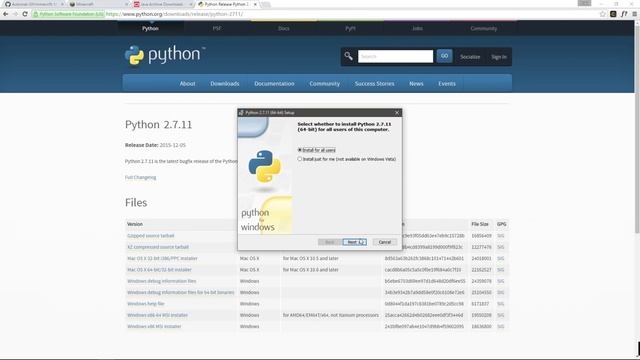Click the Sign In link
The width and height of the screenshot is (640, 360).
[499, 57]
